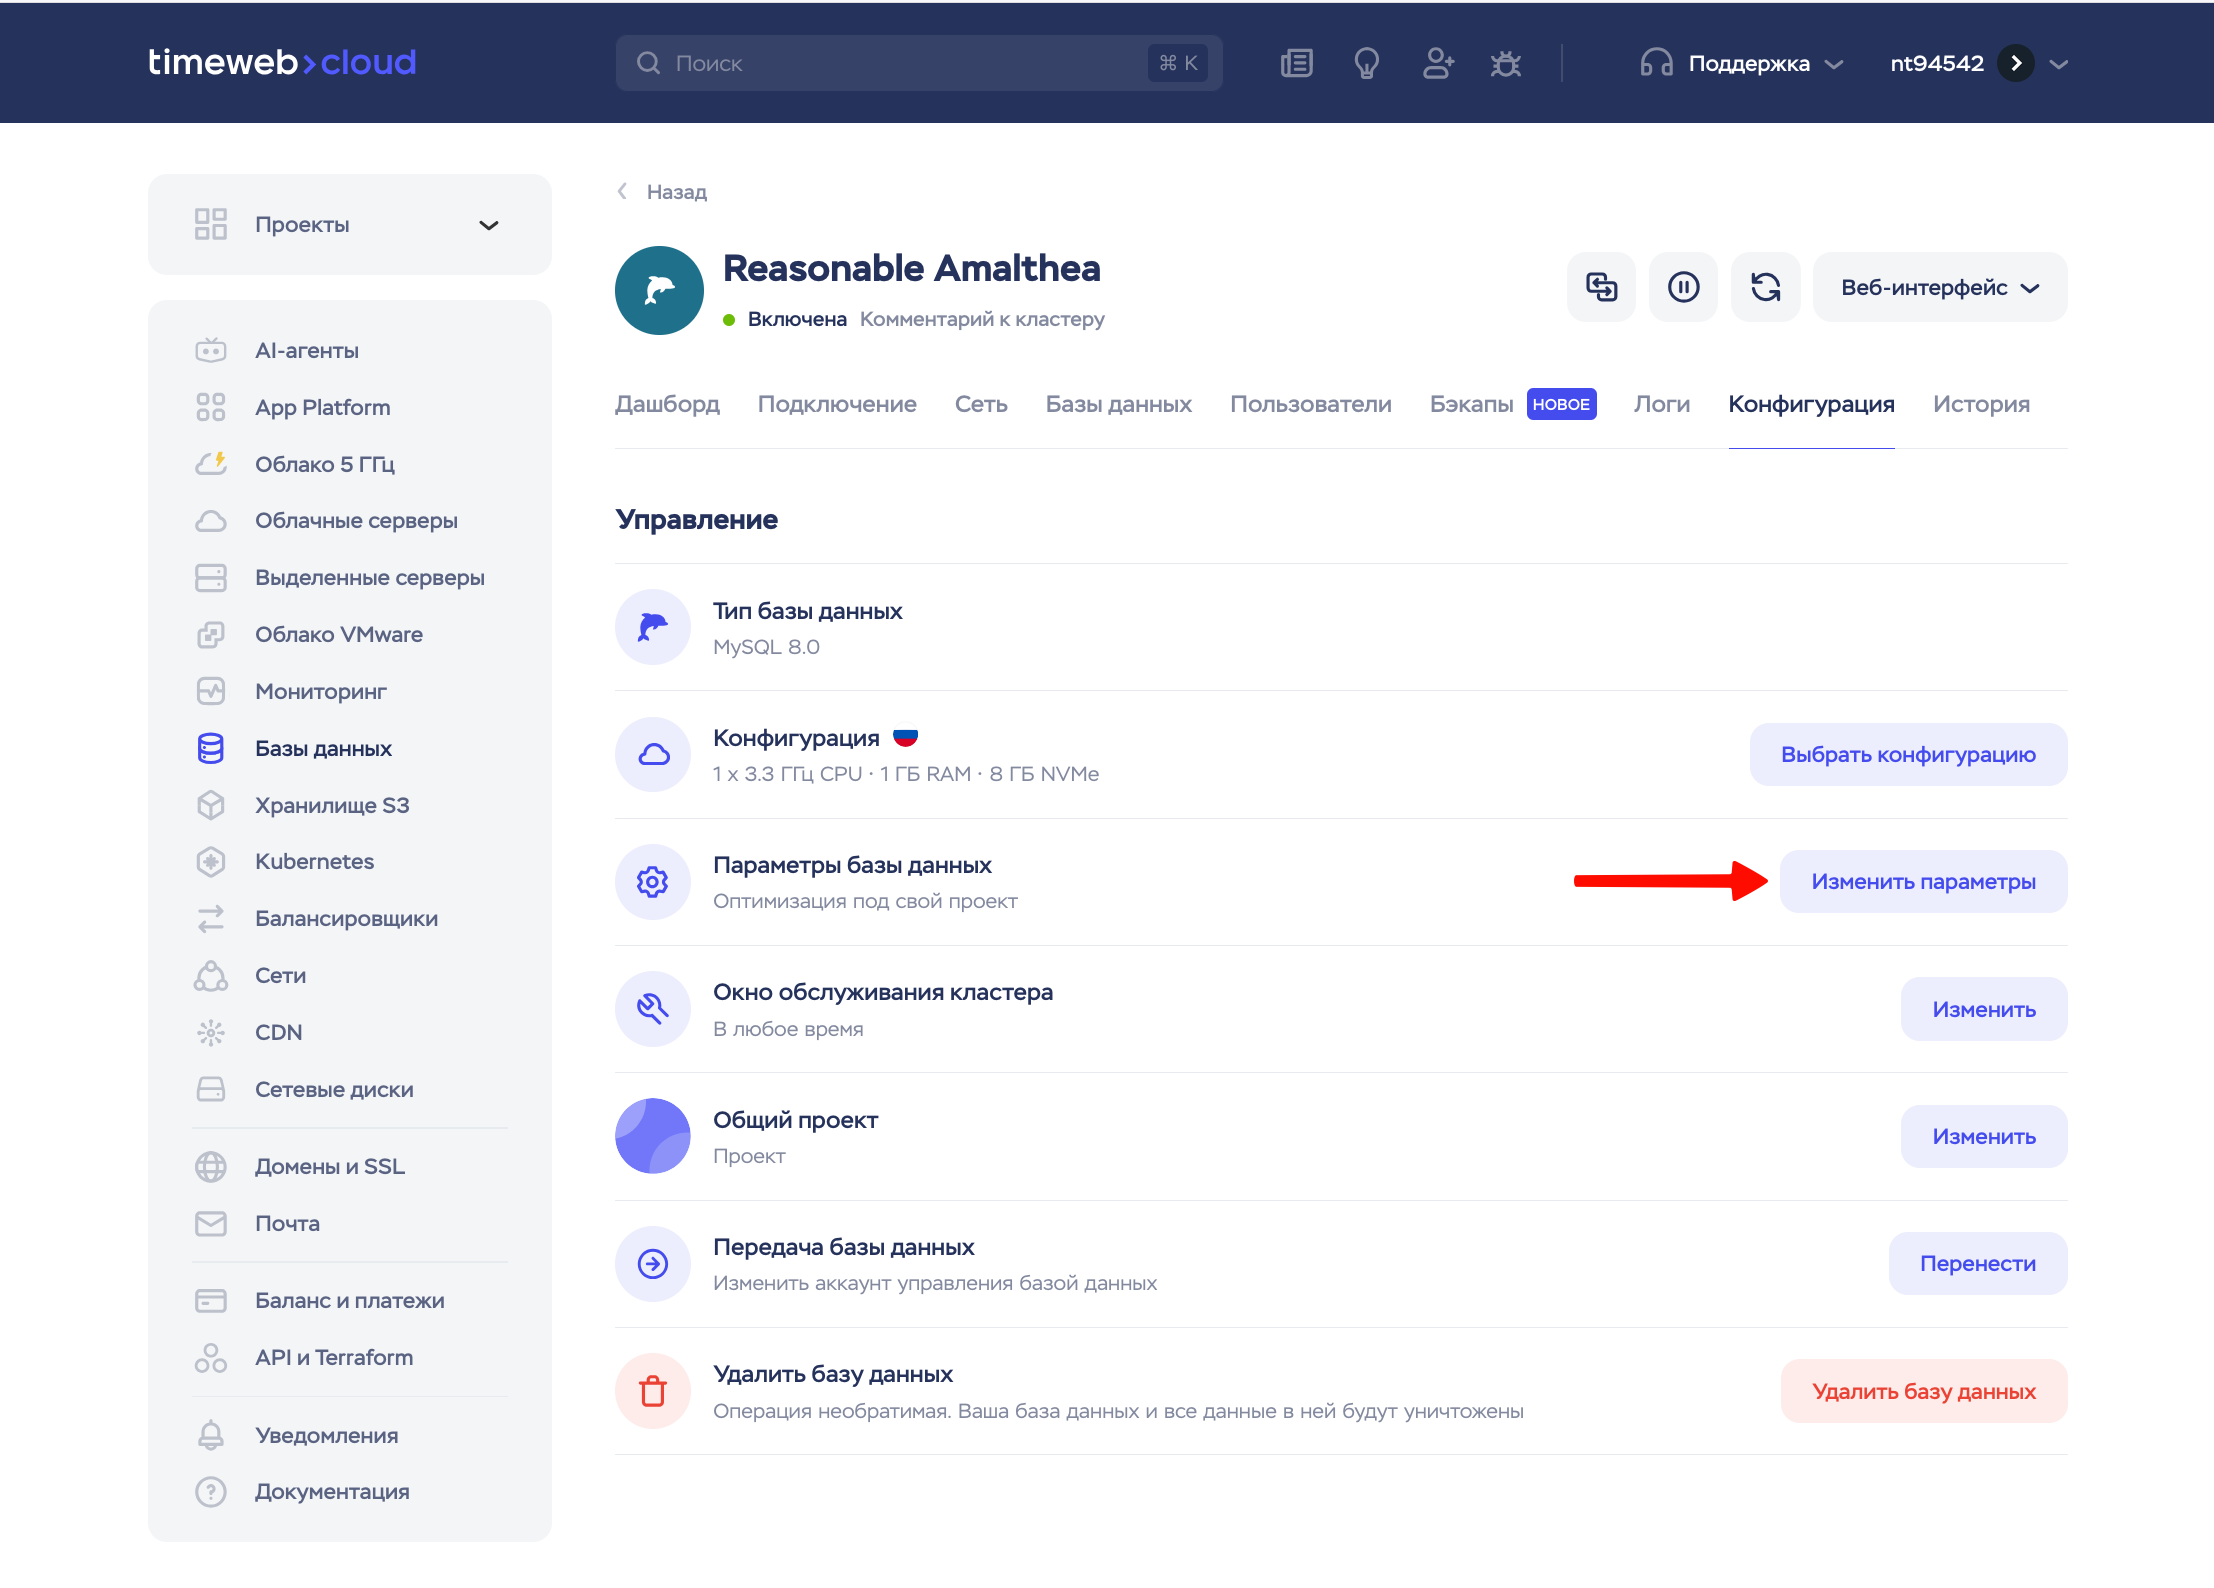Switch to the Логи tab
The width and height of the screenshot is (2214, 1588).
(1661, 404)
